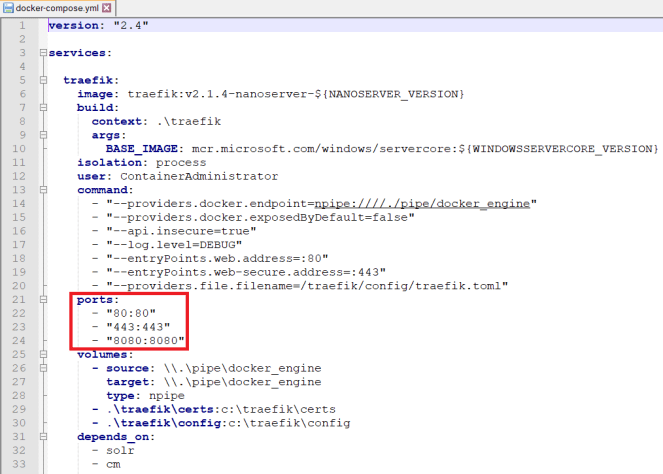Collapse the ports section fold marker
This screenshot has width=663, height=474.
[42, 299]
